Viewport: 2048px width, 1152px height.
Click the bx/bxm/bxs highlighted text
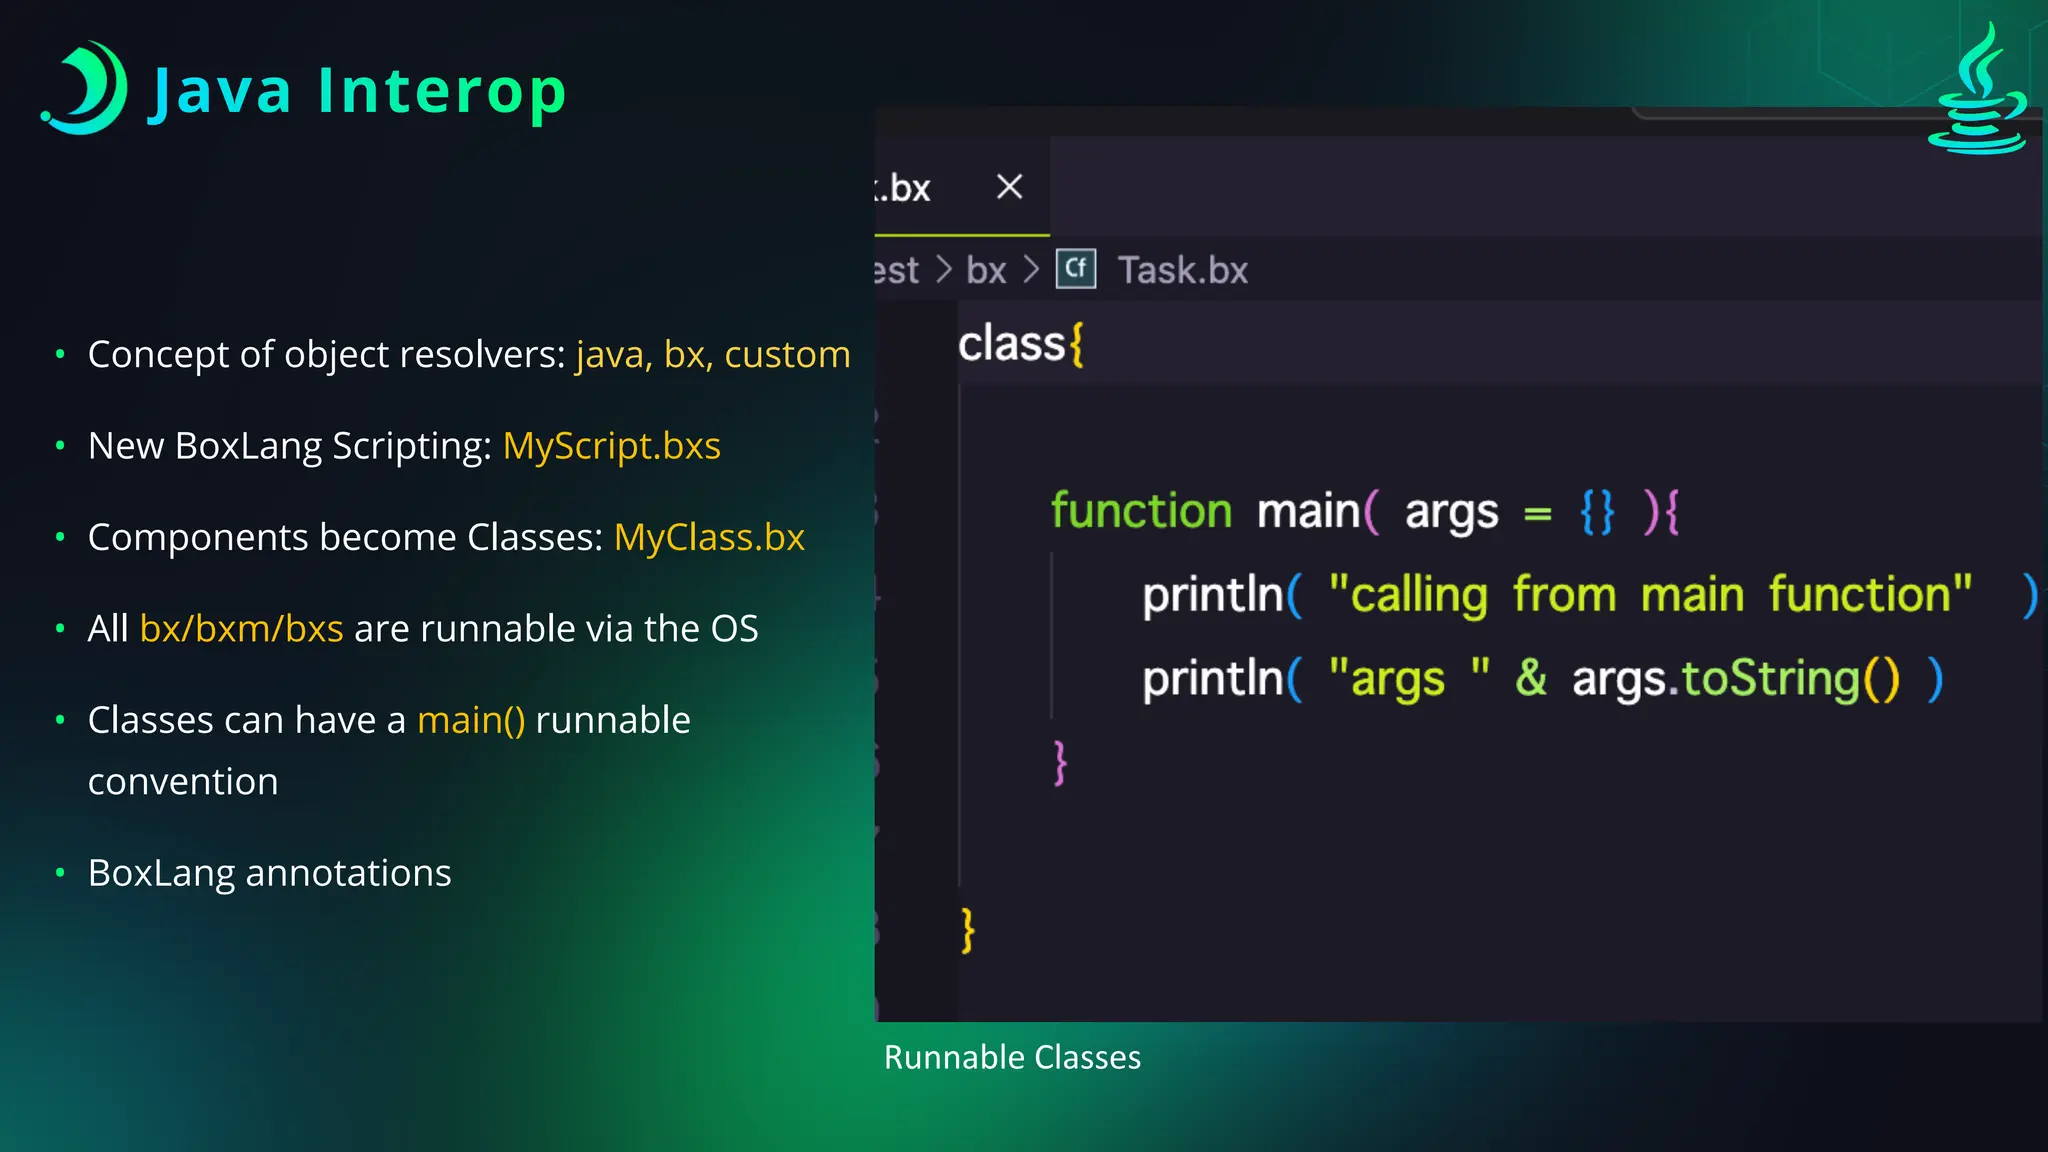click(241, 629)
